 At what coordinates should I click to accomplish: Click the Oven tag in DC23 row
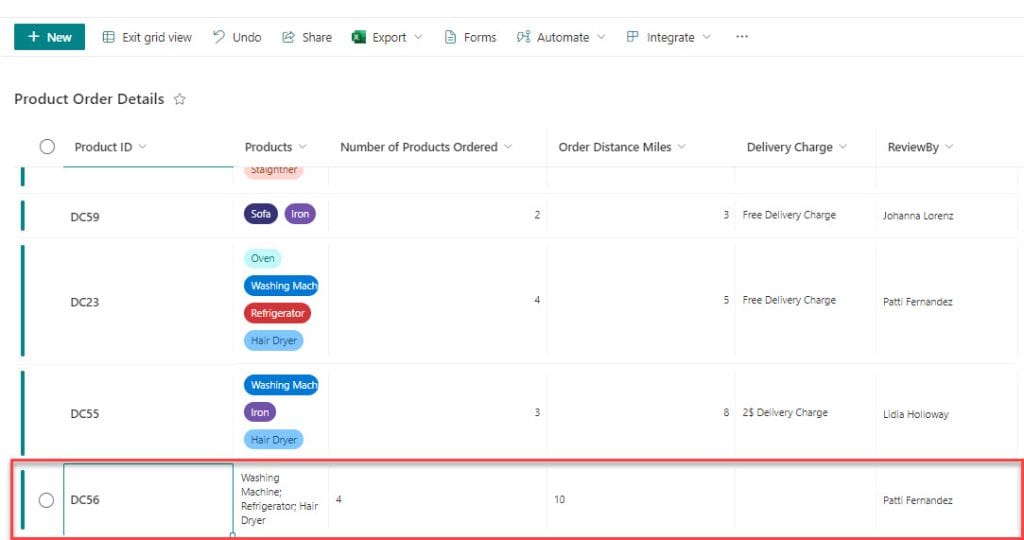263,258
